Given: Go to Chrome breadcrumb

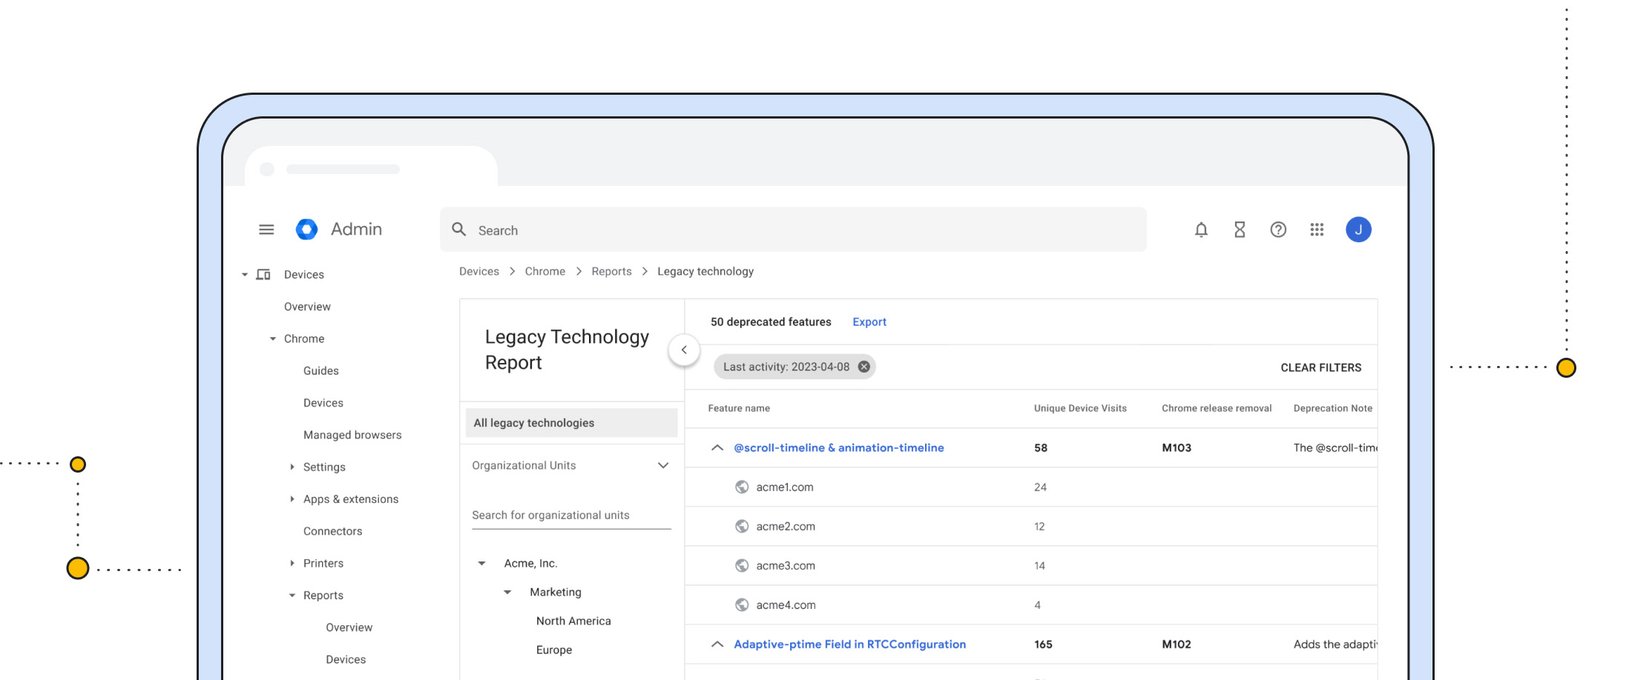Looking at the screenshot, I should [545, 271].
